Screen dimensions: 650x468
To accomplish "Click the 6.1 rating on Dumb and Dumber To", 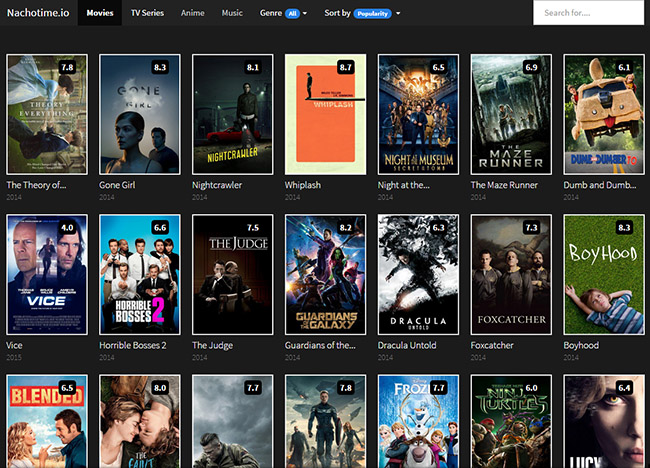I will [624, 67].
